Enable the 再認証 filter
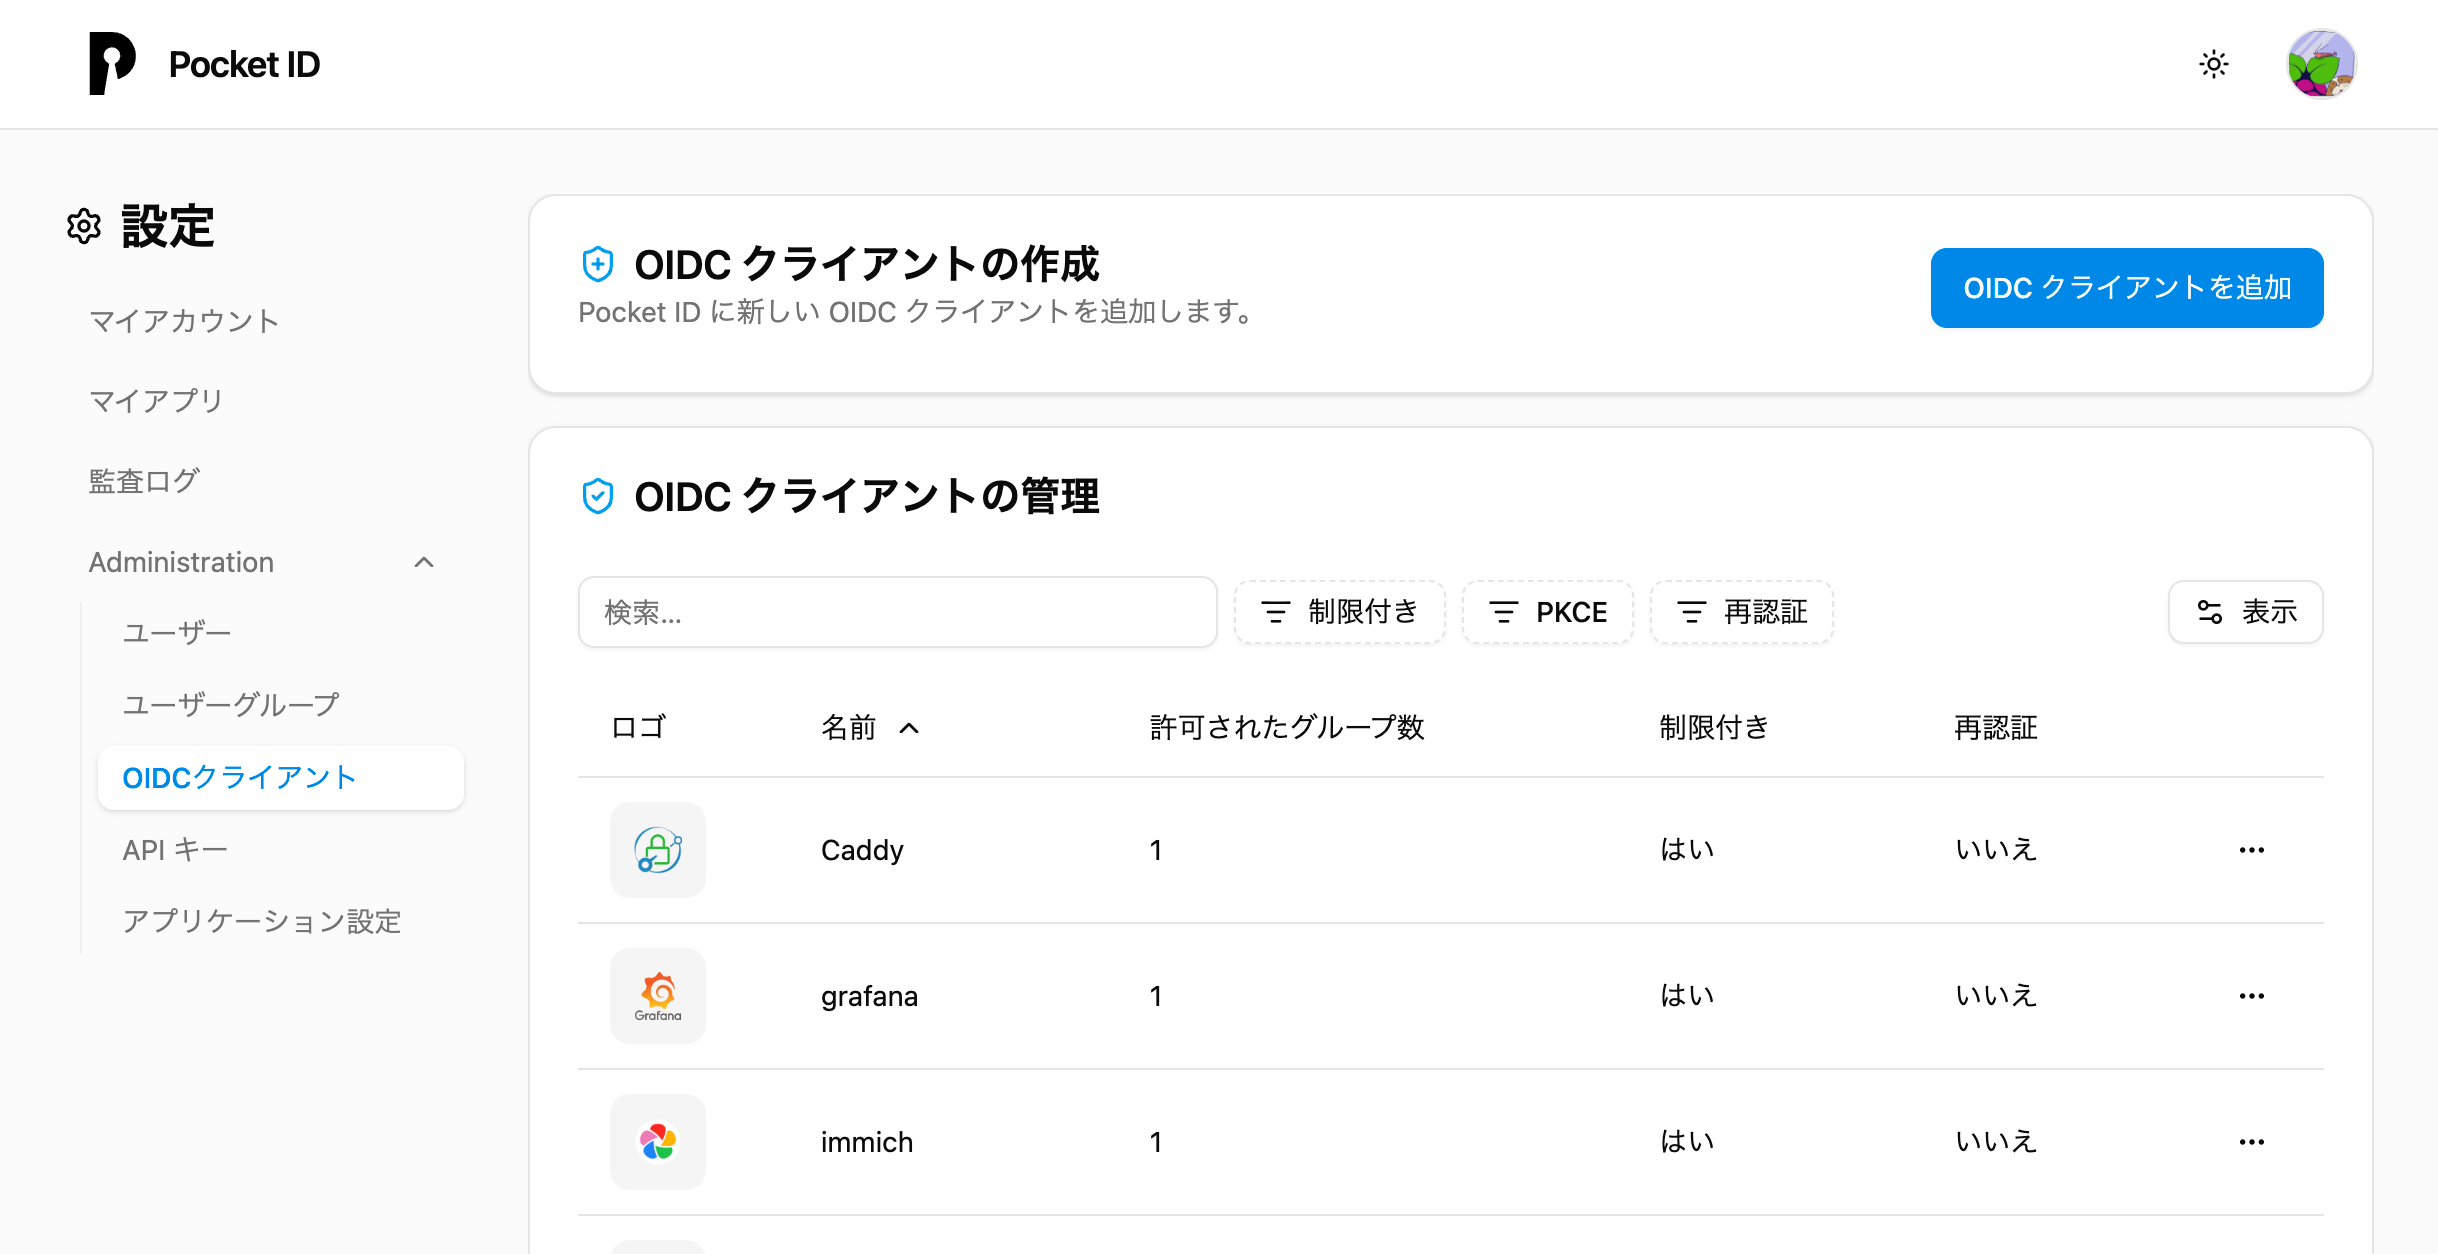 pyautogui.click(x=1741, y=611)
